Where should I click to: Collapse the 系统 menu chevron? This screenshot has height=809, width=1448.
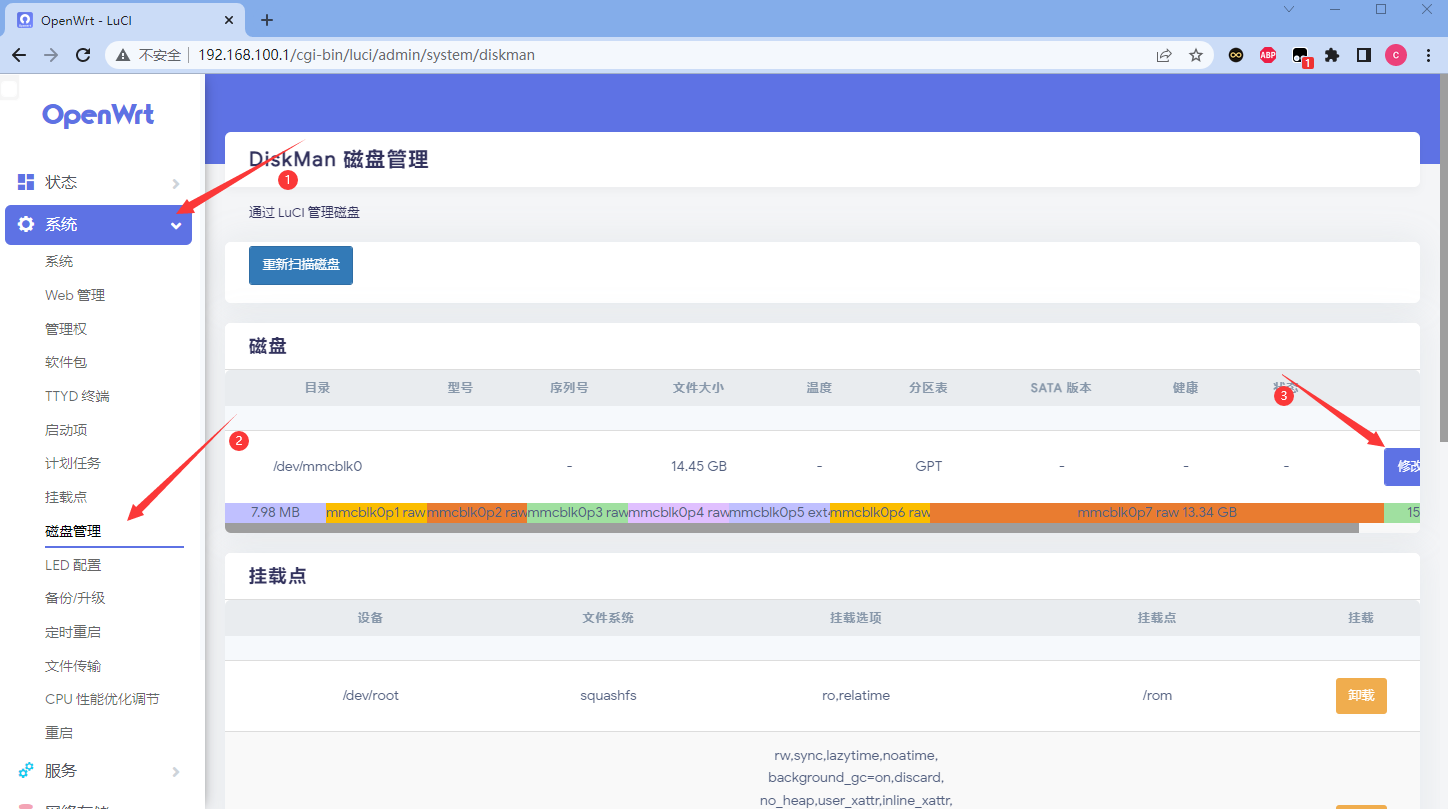click(176, 225)
